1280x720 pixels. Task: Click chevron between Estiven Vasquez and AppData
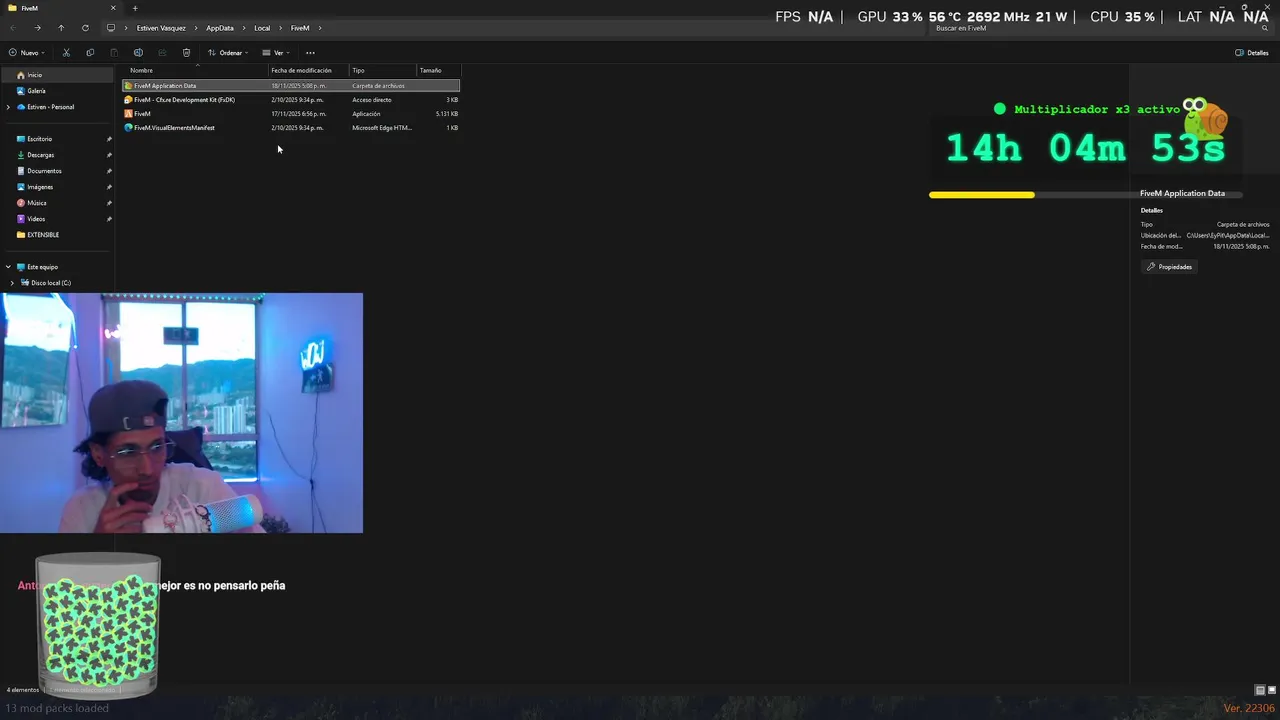click(x=196, y=28)
